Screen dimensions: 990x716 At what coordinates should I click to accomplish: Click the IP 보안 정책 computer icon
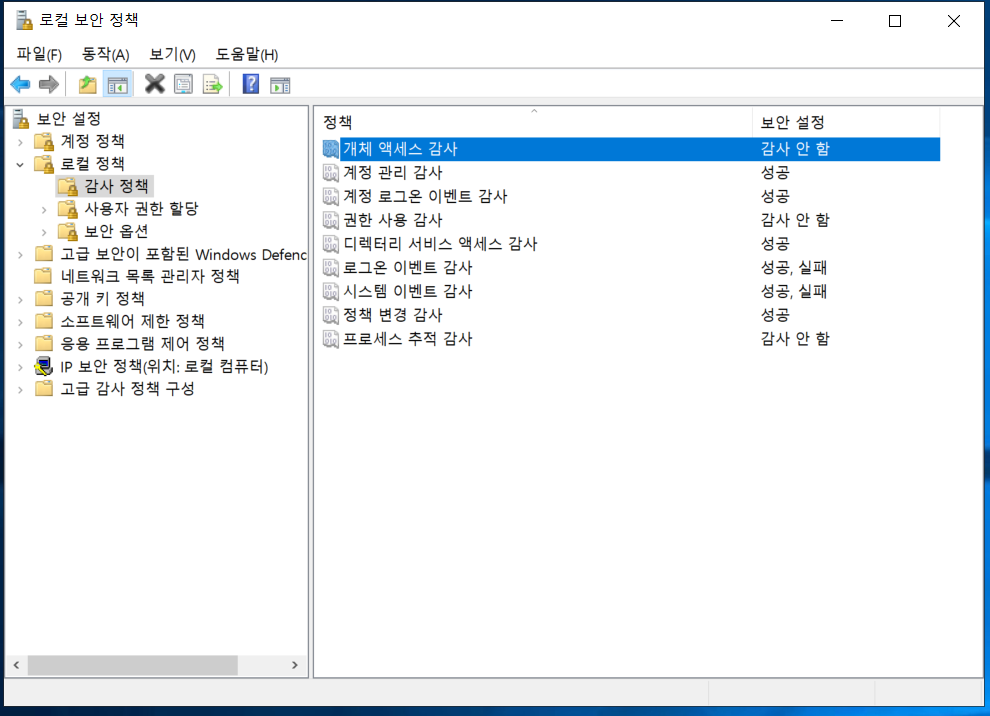click(x=44, y=366)
